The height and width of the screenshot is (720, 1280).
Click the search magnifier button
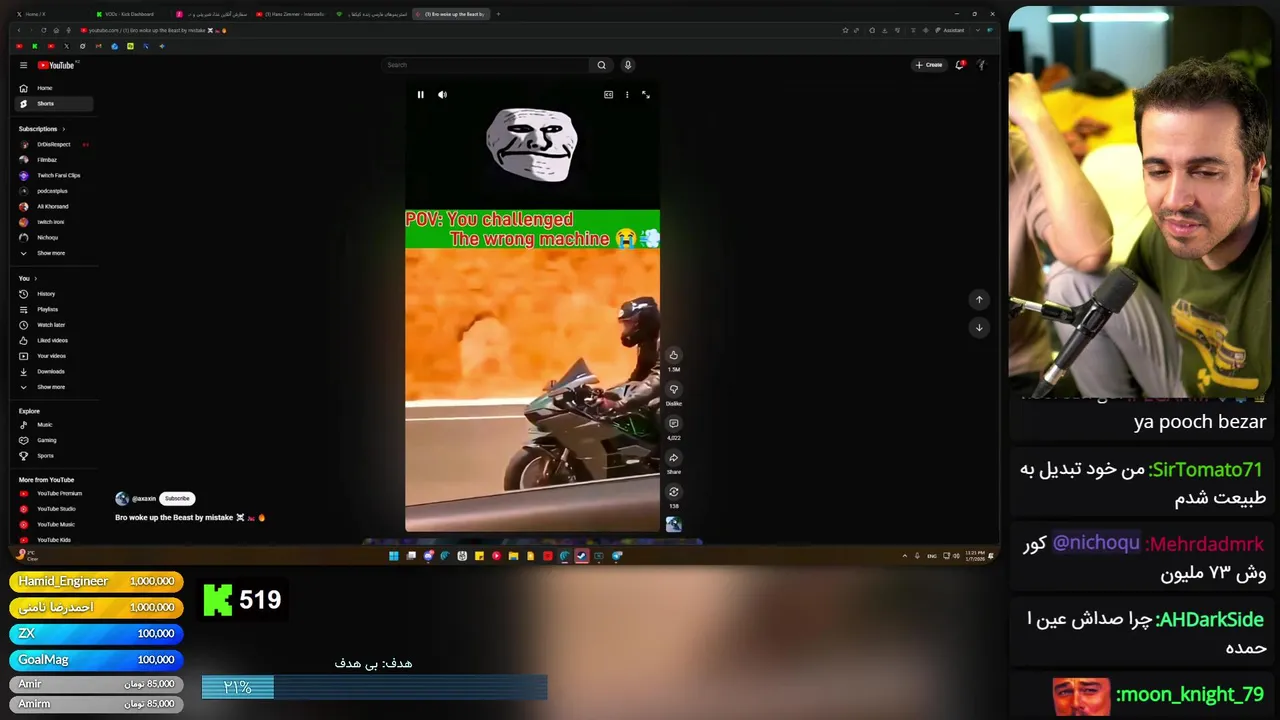[x=601, y=65]
